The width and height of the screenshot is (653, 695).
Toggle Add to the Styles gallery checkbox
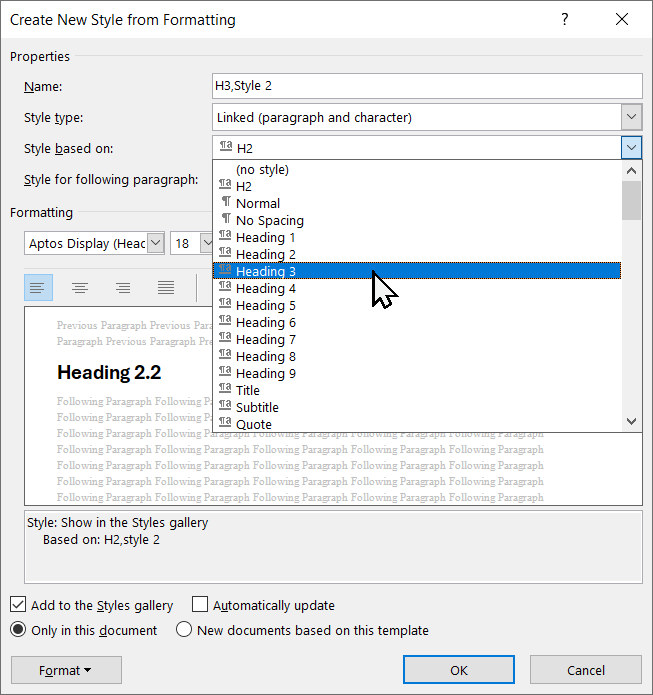coord(19,605)
